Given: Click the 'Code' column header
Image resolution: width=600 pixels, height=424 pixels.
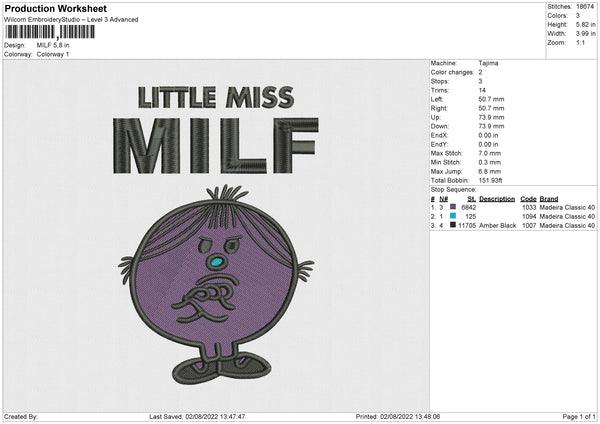Looking at the screenshot, I should pos(528,199).
